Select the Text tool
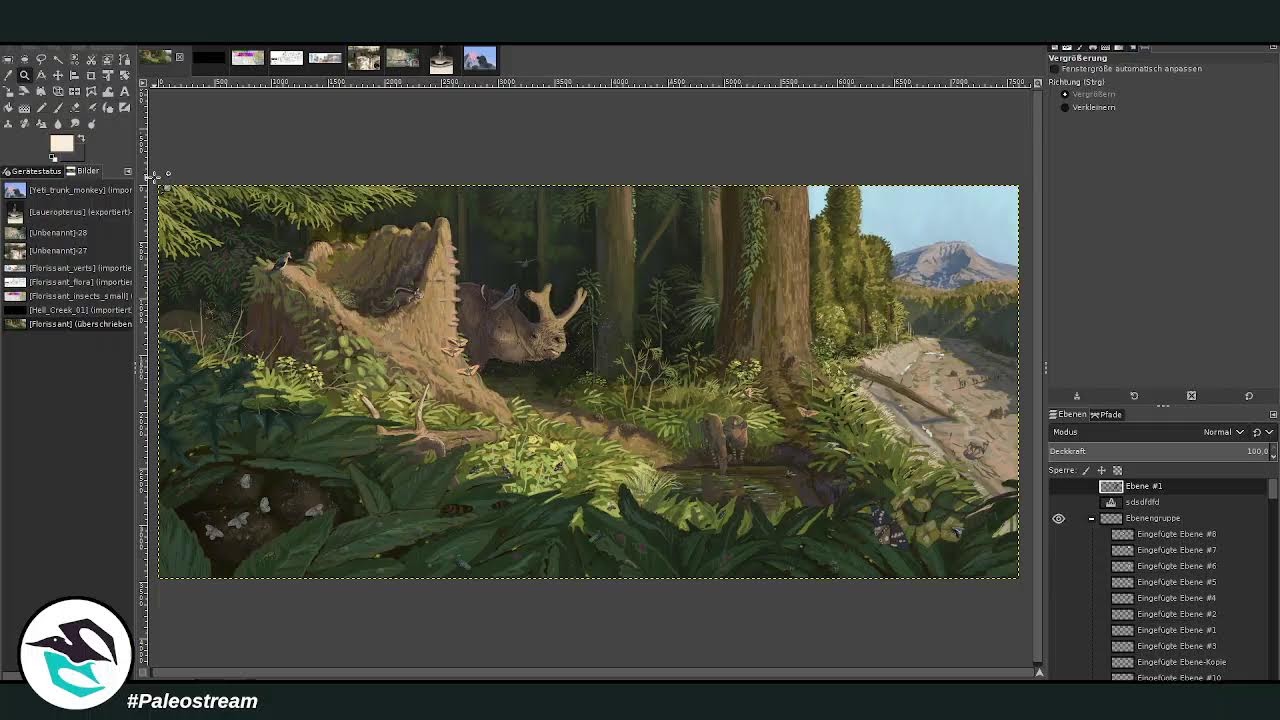This screenshot has width=1280, height=720. tap(124, 91)
